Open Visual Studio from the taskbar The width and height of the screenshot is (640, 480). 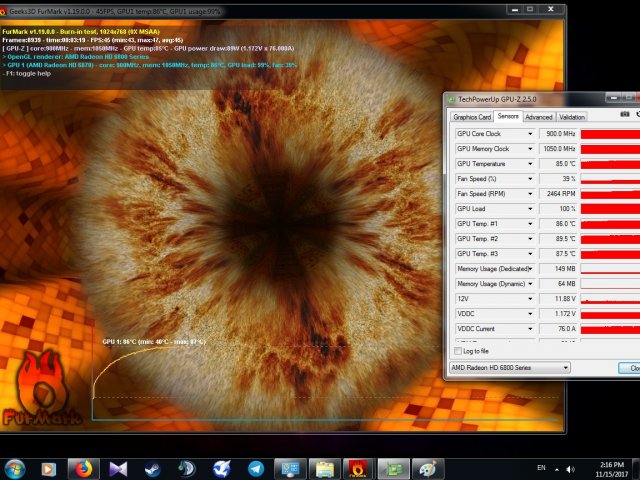tap(118, 468)
